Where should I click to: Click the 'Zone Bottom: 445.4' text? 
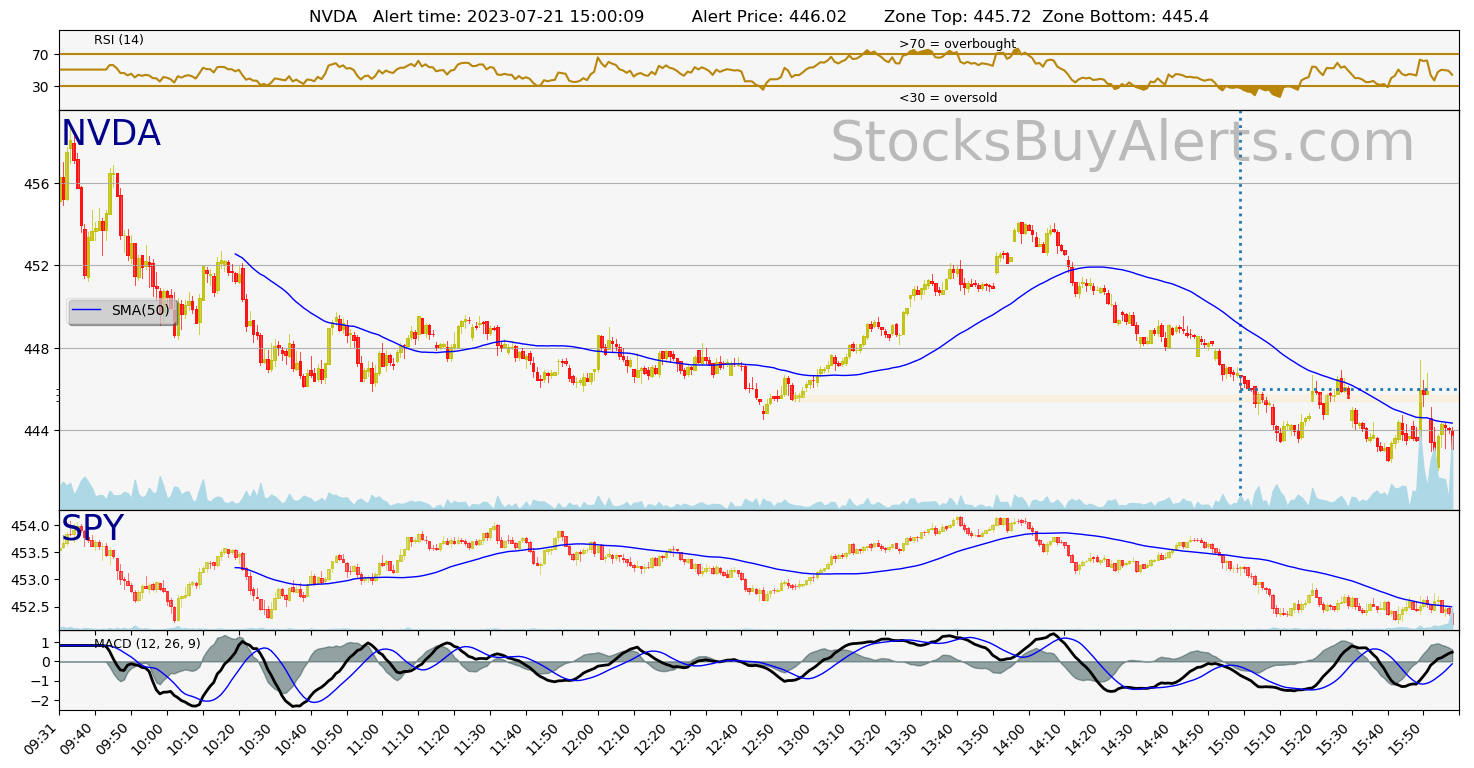[x=1125, y=16]
